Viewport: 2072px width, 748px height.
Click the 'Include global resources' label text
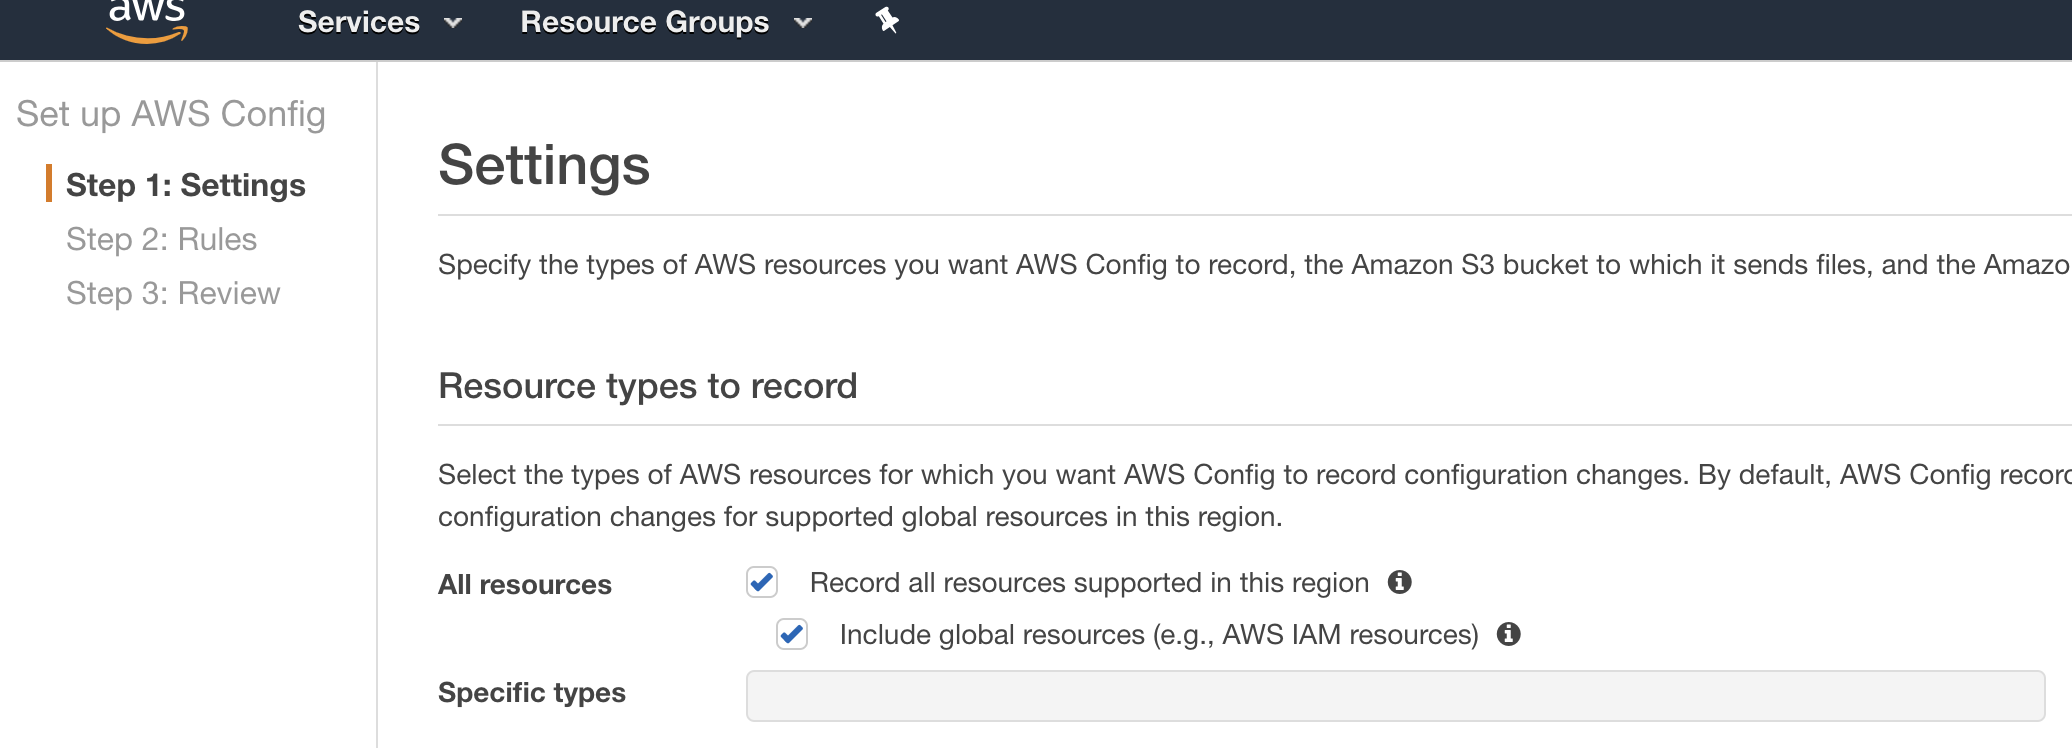tap(1159, 634)
